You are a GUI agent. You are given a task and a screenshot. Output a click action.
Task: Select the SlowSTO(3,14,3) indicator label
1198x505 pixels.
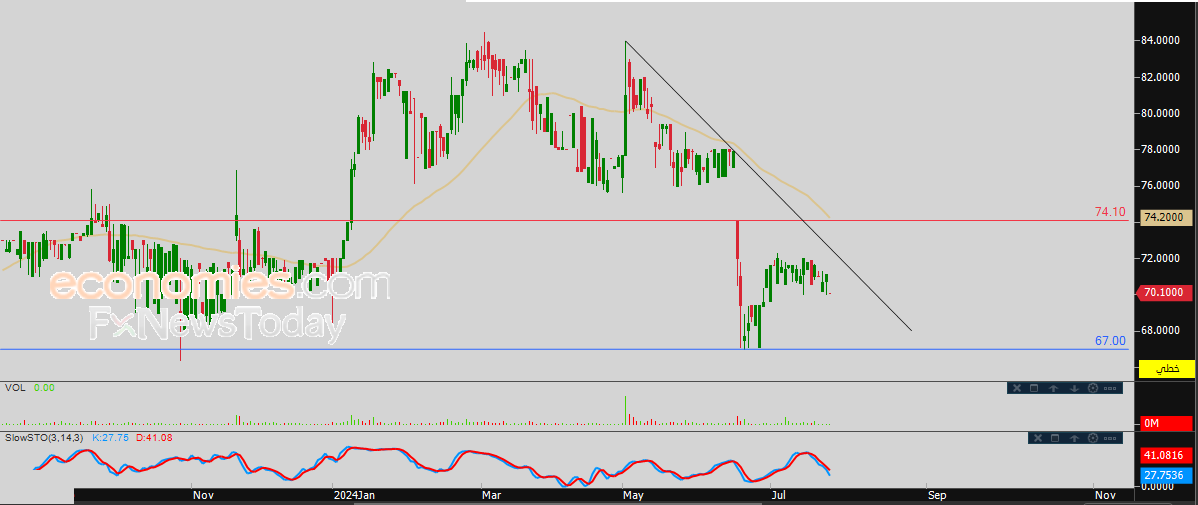(x=46, y=438)
